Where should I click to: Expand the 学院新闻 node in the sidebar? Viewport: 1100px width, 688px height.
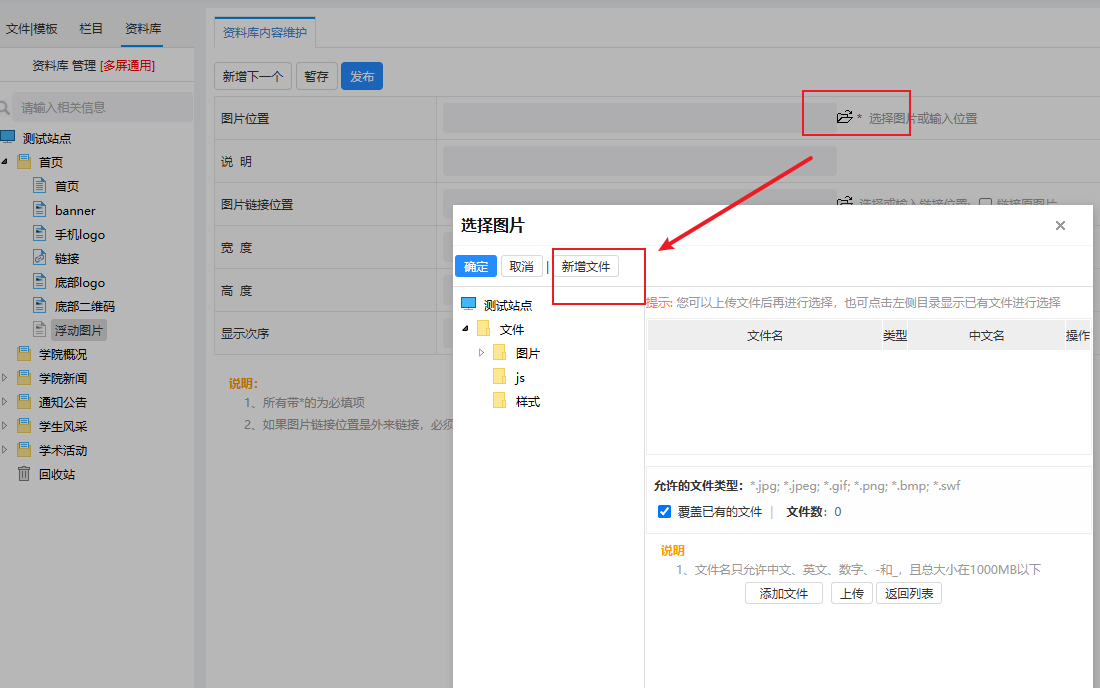coord(5,378)
